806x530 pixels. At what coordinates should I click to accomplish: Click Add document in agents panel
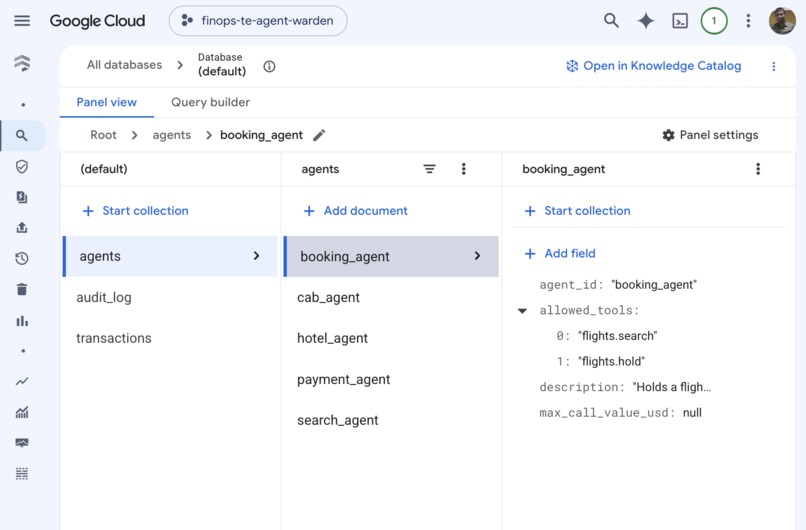click(x=356, y=211)
